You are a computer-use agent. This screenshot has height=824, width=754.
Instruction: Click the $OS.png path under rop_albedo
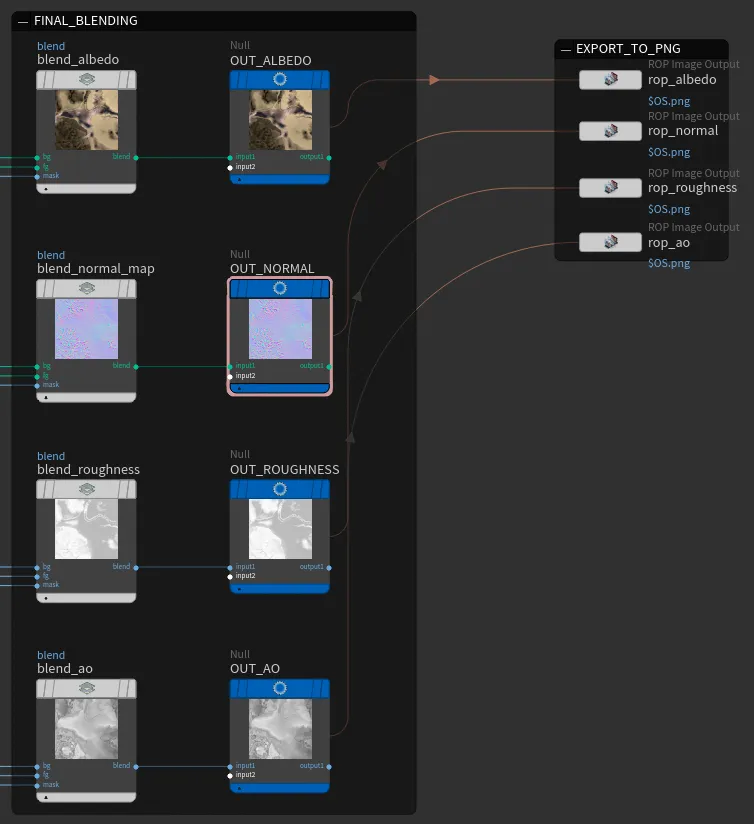669,101
